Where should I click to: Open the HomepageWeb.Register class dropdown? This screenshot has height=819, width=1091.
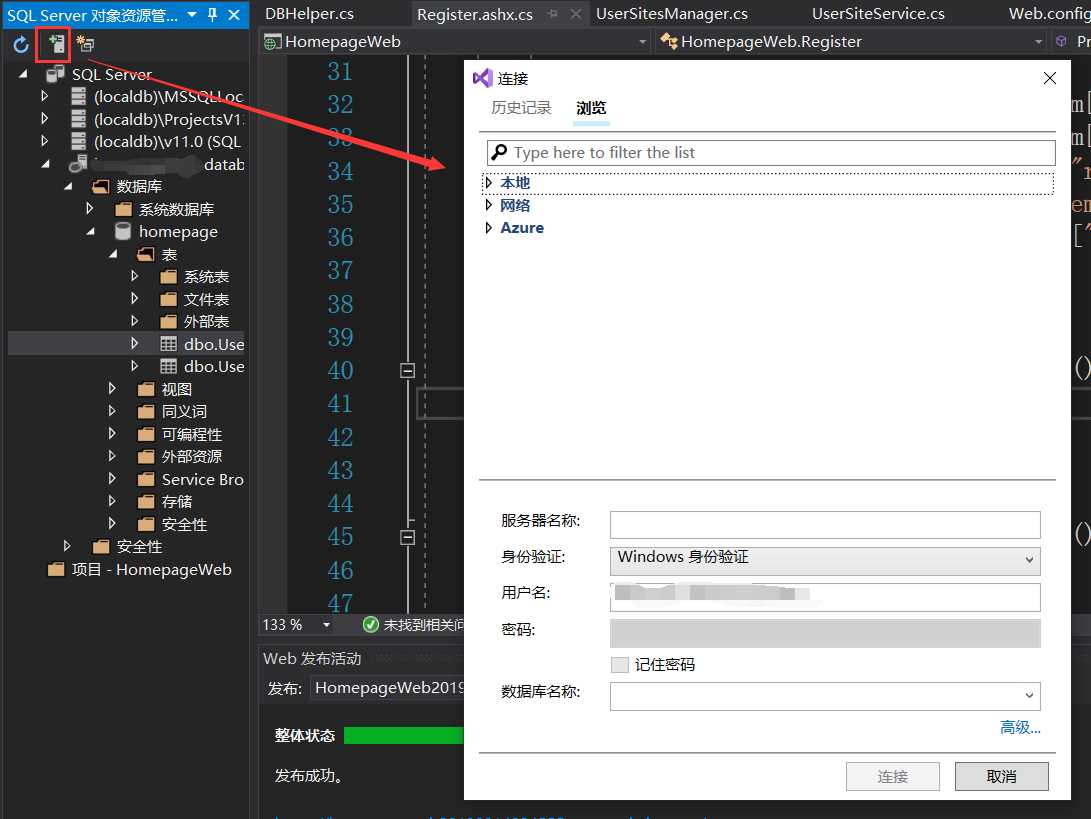[1038, 42]
